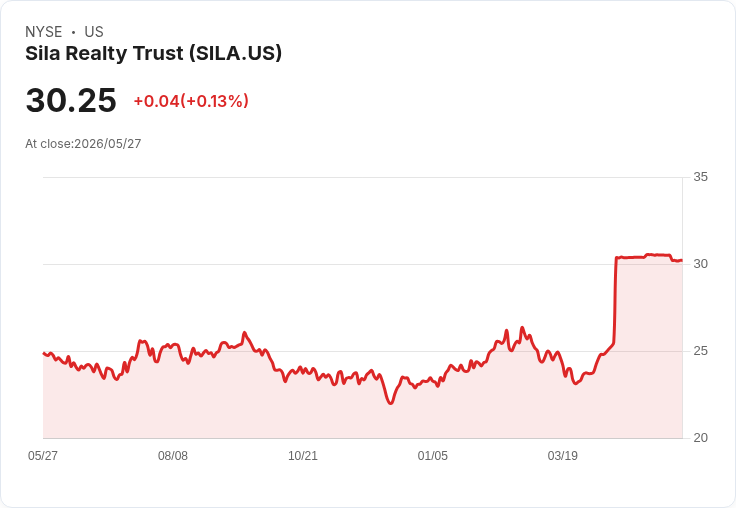Click the 05/27 date axis label

click(43, 455)
